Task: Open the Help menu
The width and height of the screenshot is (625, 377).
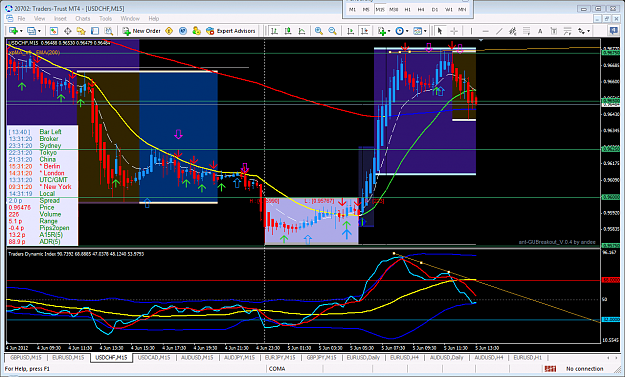Action: coord(153,18)
